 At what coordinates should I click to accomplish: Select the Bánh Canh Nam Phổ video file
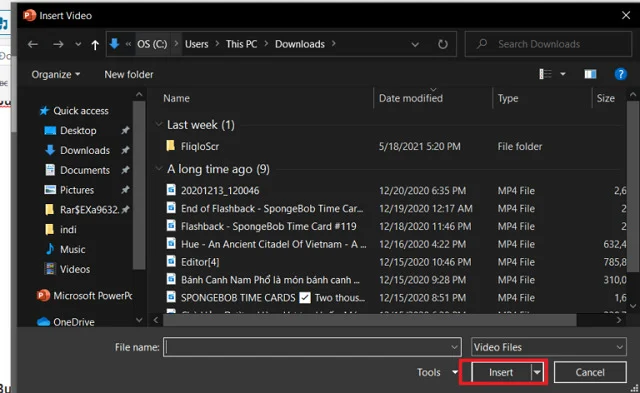click(x=270, y=280)
